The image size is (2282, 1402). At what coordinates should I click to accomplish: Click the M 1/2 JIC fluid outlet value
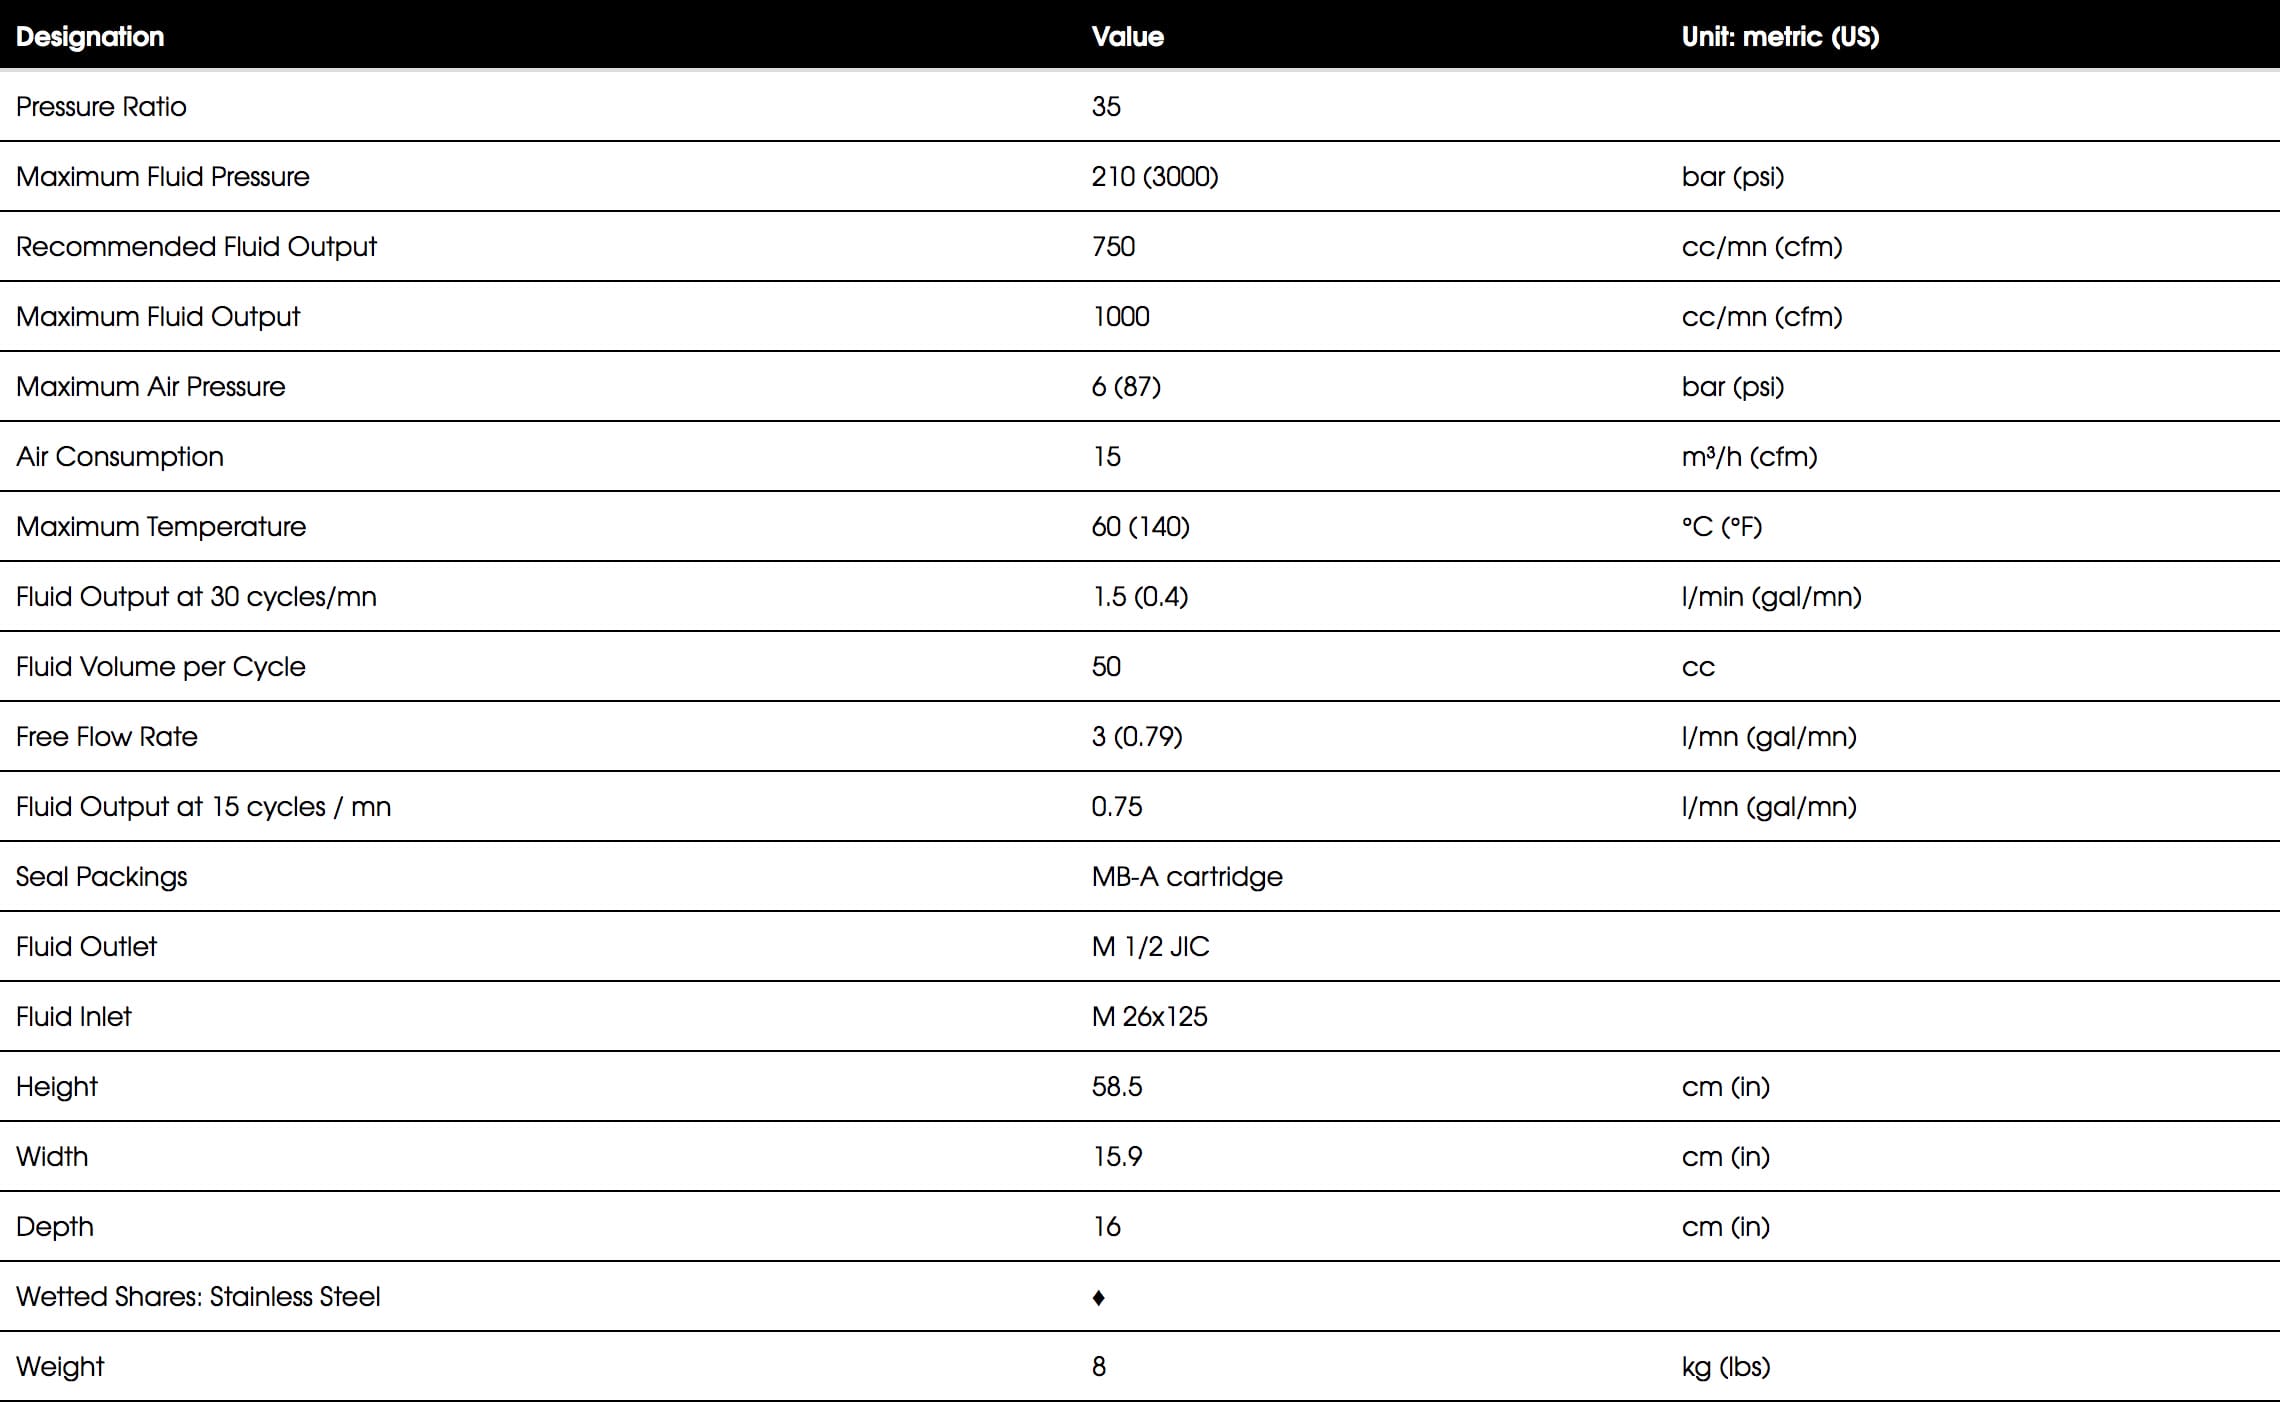click(1150, 946)
